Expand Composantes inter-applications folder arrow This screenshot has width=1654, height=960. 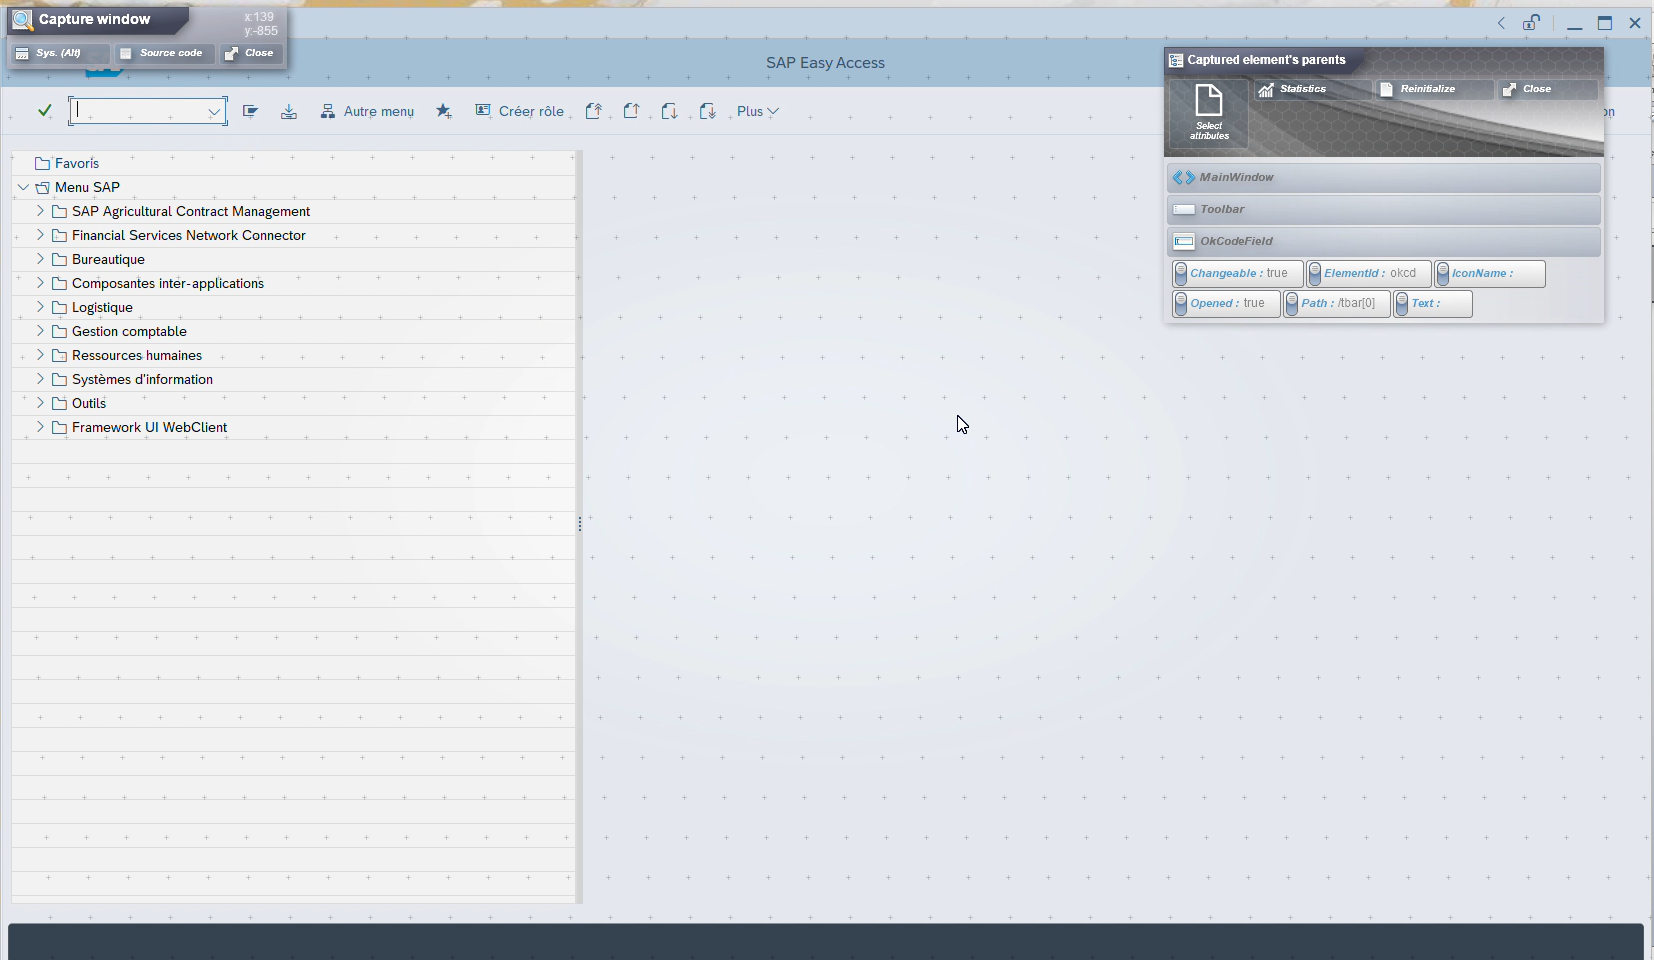40,283
